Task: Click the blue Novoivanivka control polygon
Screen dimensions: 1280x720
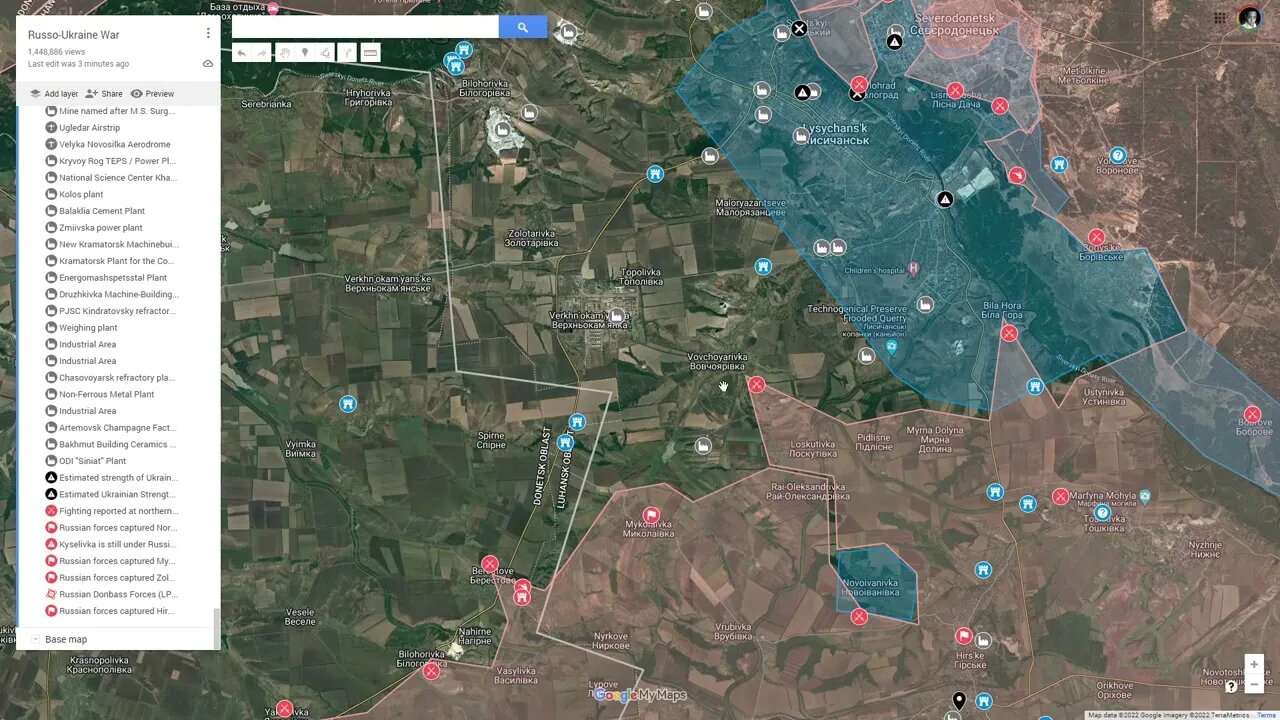Action: pyautogui.click(x=878, y=583)
